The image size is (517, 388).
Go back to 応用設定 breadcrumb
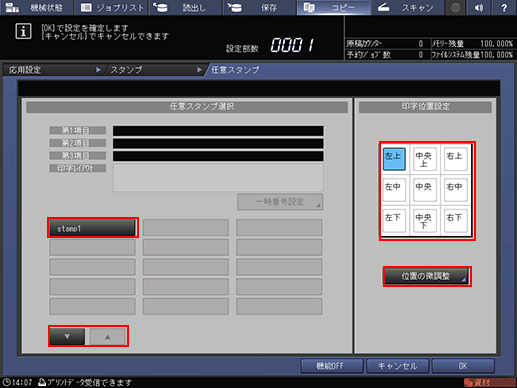click(53, 70)
